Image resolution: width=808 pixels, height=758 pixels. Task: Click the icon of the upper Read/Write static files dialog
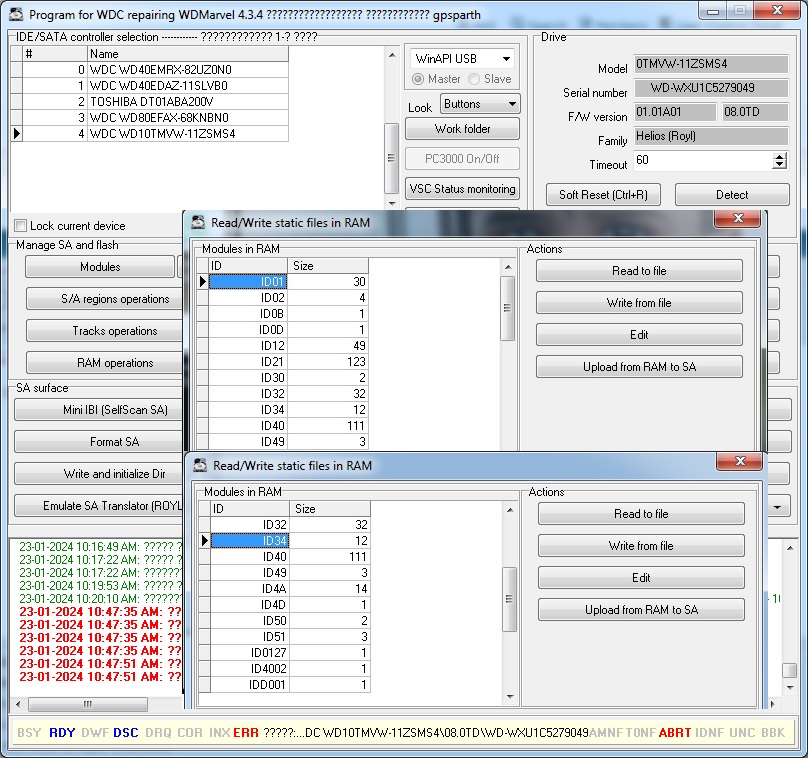198,223
